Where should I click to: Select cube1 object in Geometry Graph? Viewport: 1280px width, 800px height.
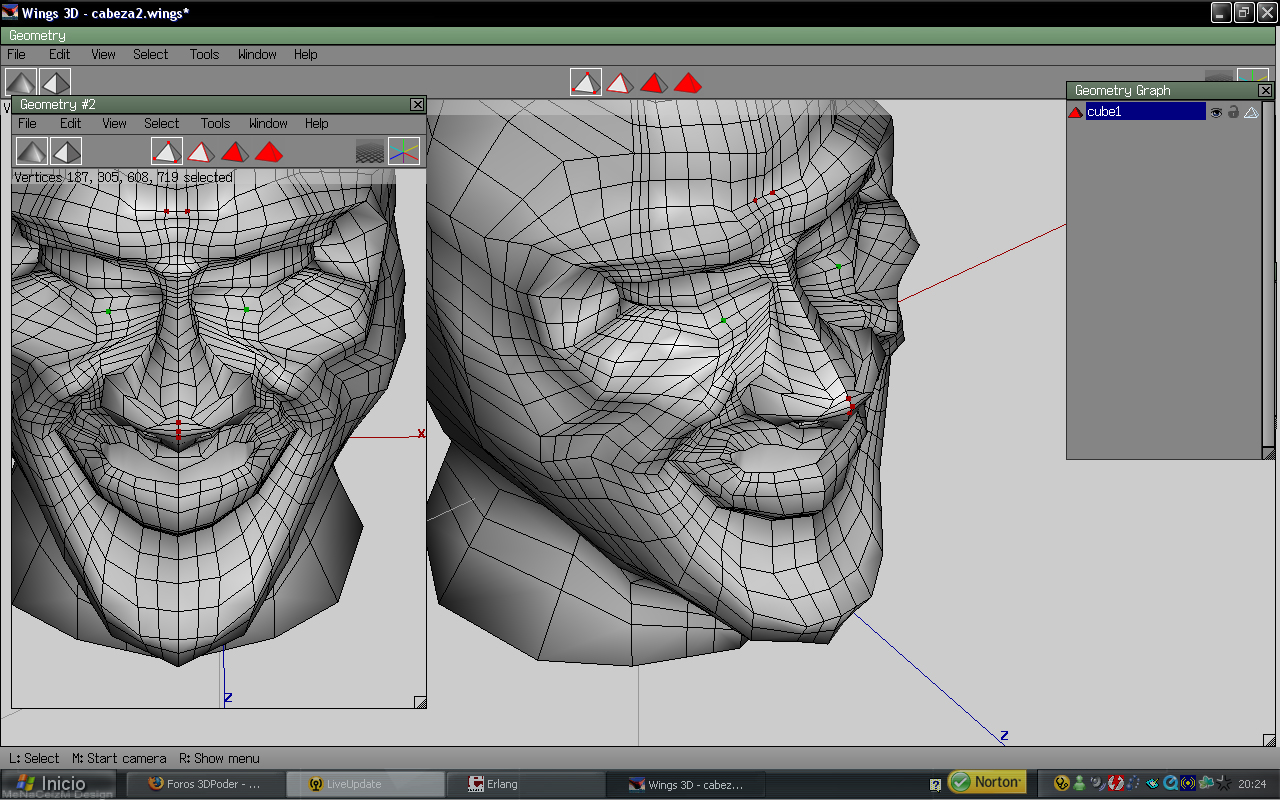click(x=1145, y=112)
